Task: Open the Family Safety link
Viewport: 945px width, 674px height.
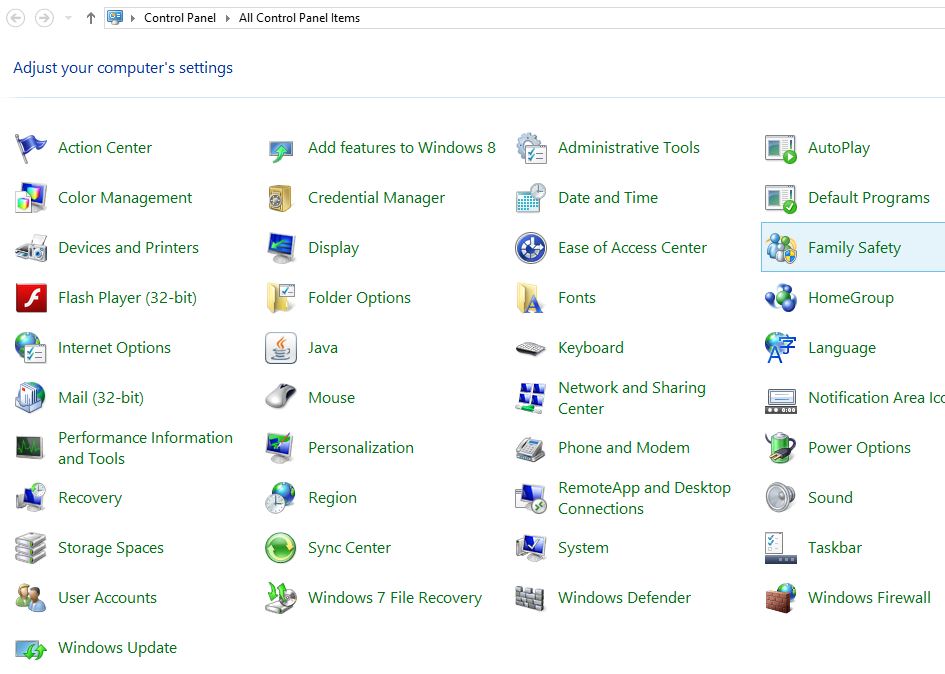Action: click(854, 248)
